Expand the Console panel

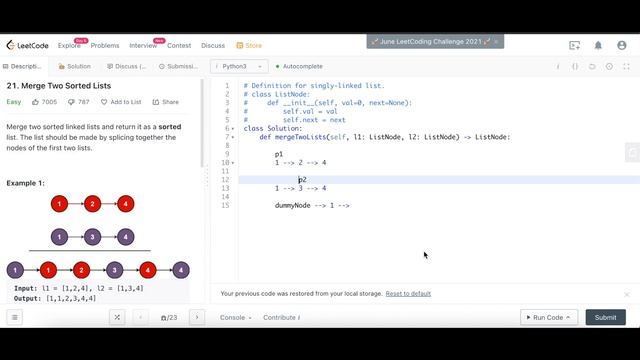point(236,317)
